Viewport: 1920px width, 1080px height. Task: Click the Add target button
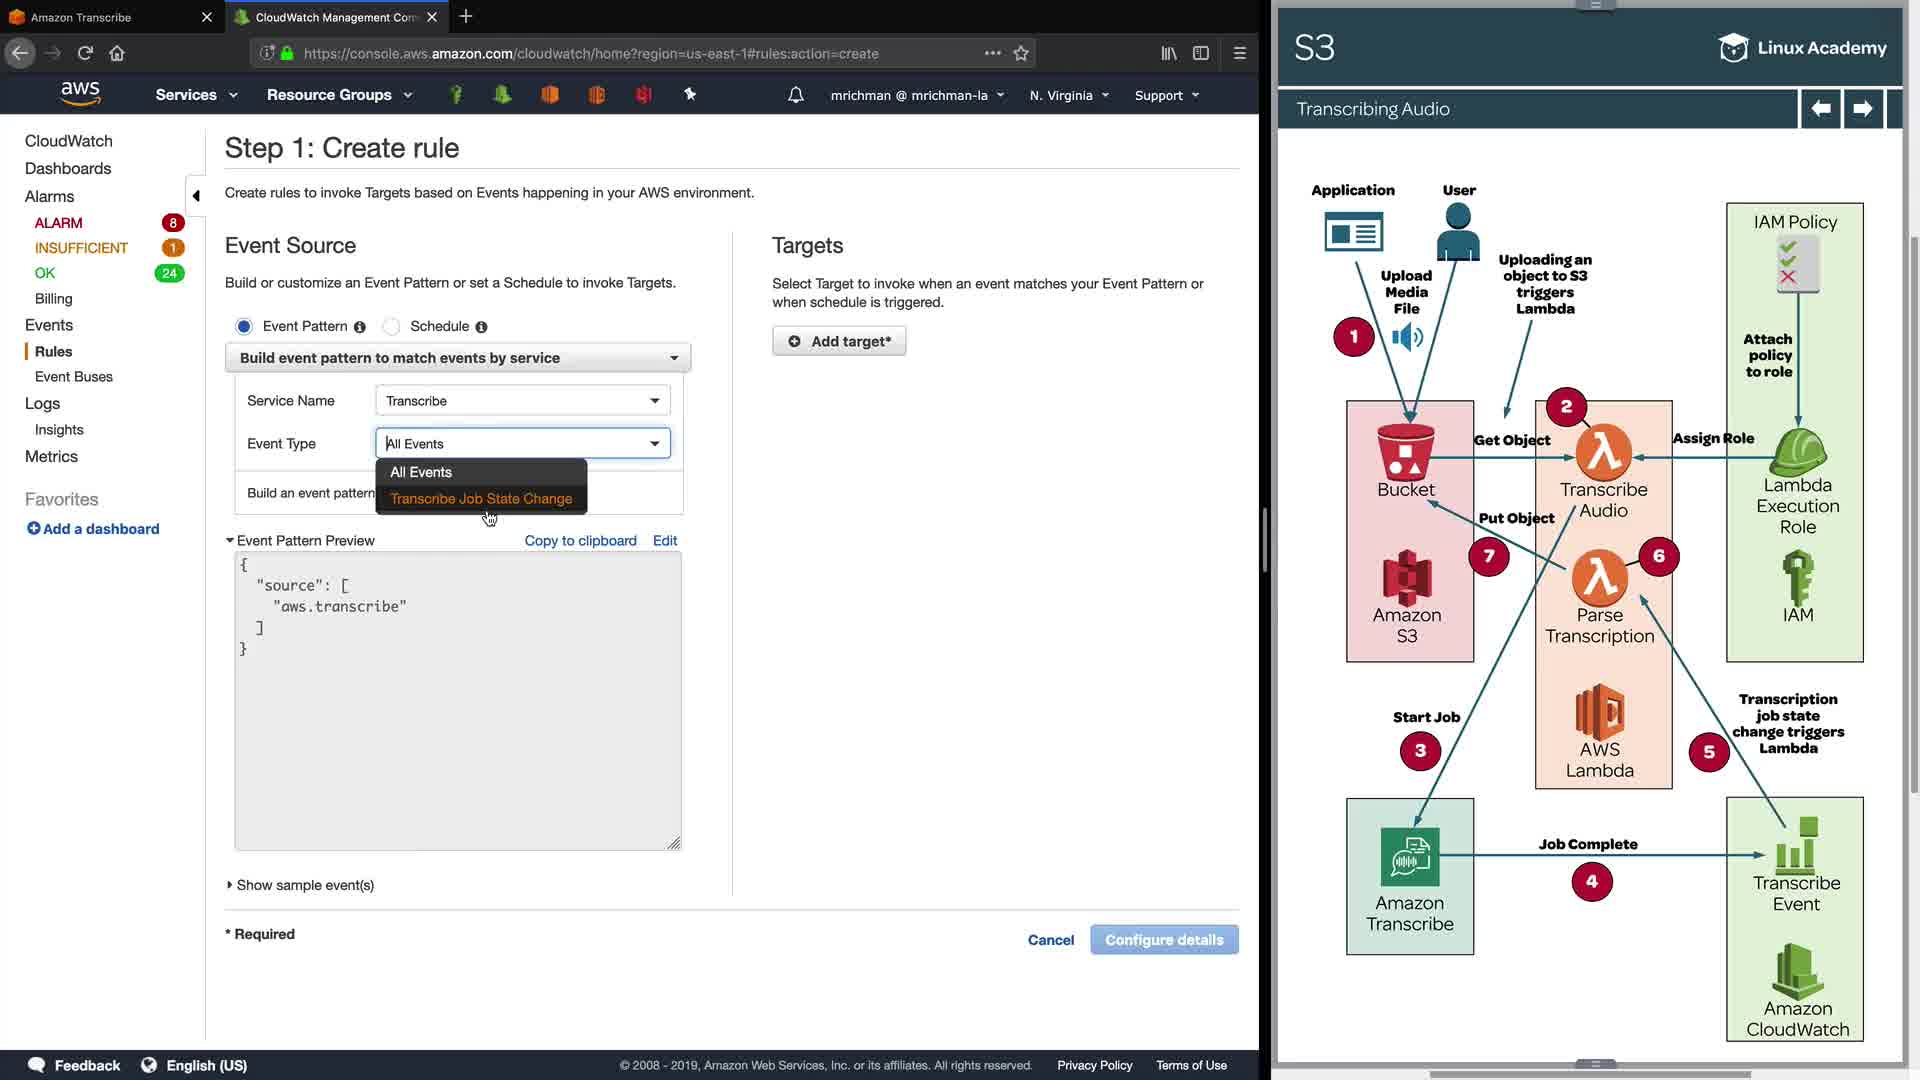click(x=839, y=341)
